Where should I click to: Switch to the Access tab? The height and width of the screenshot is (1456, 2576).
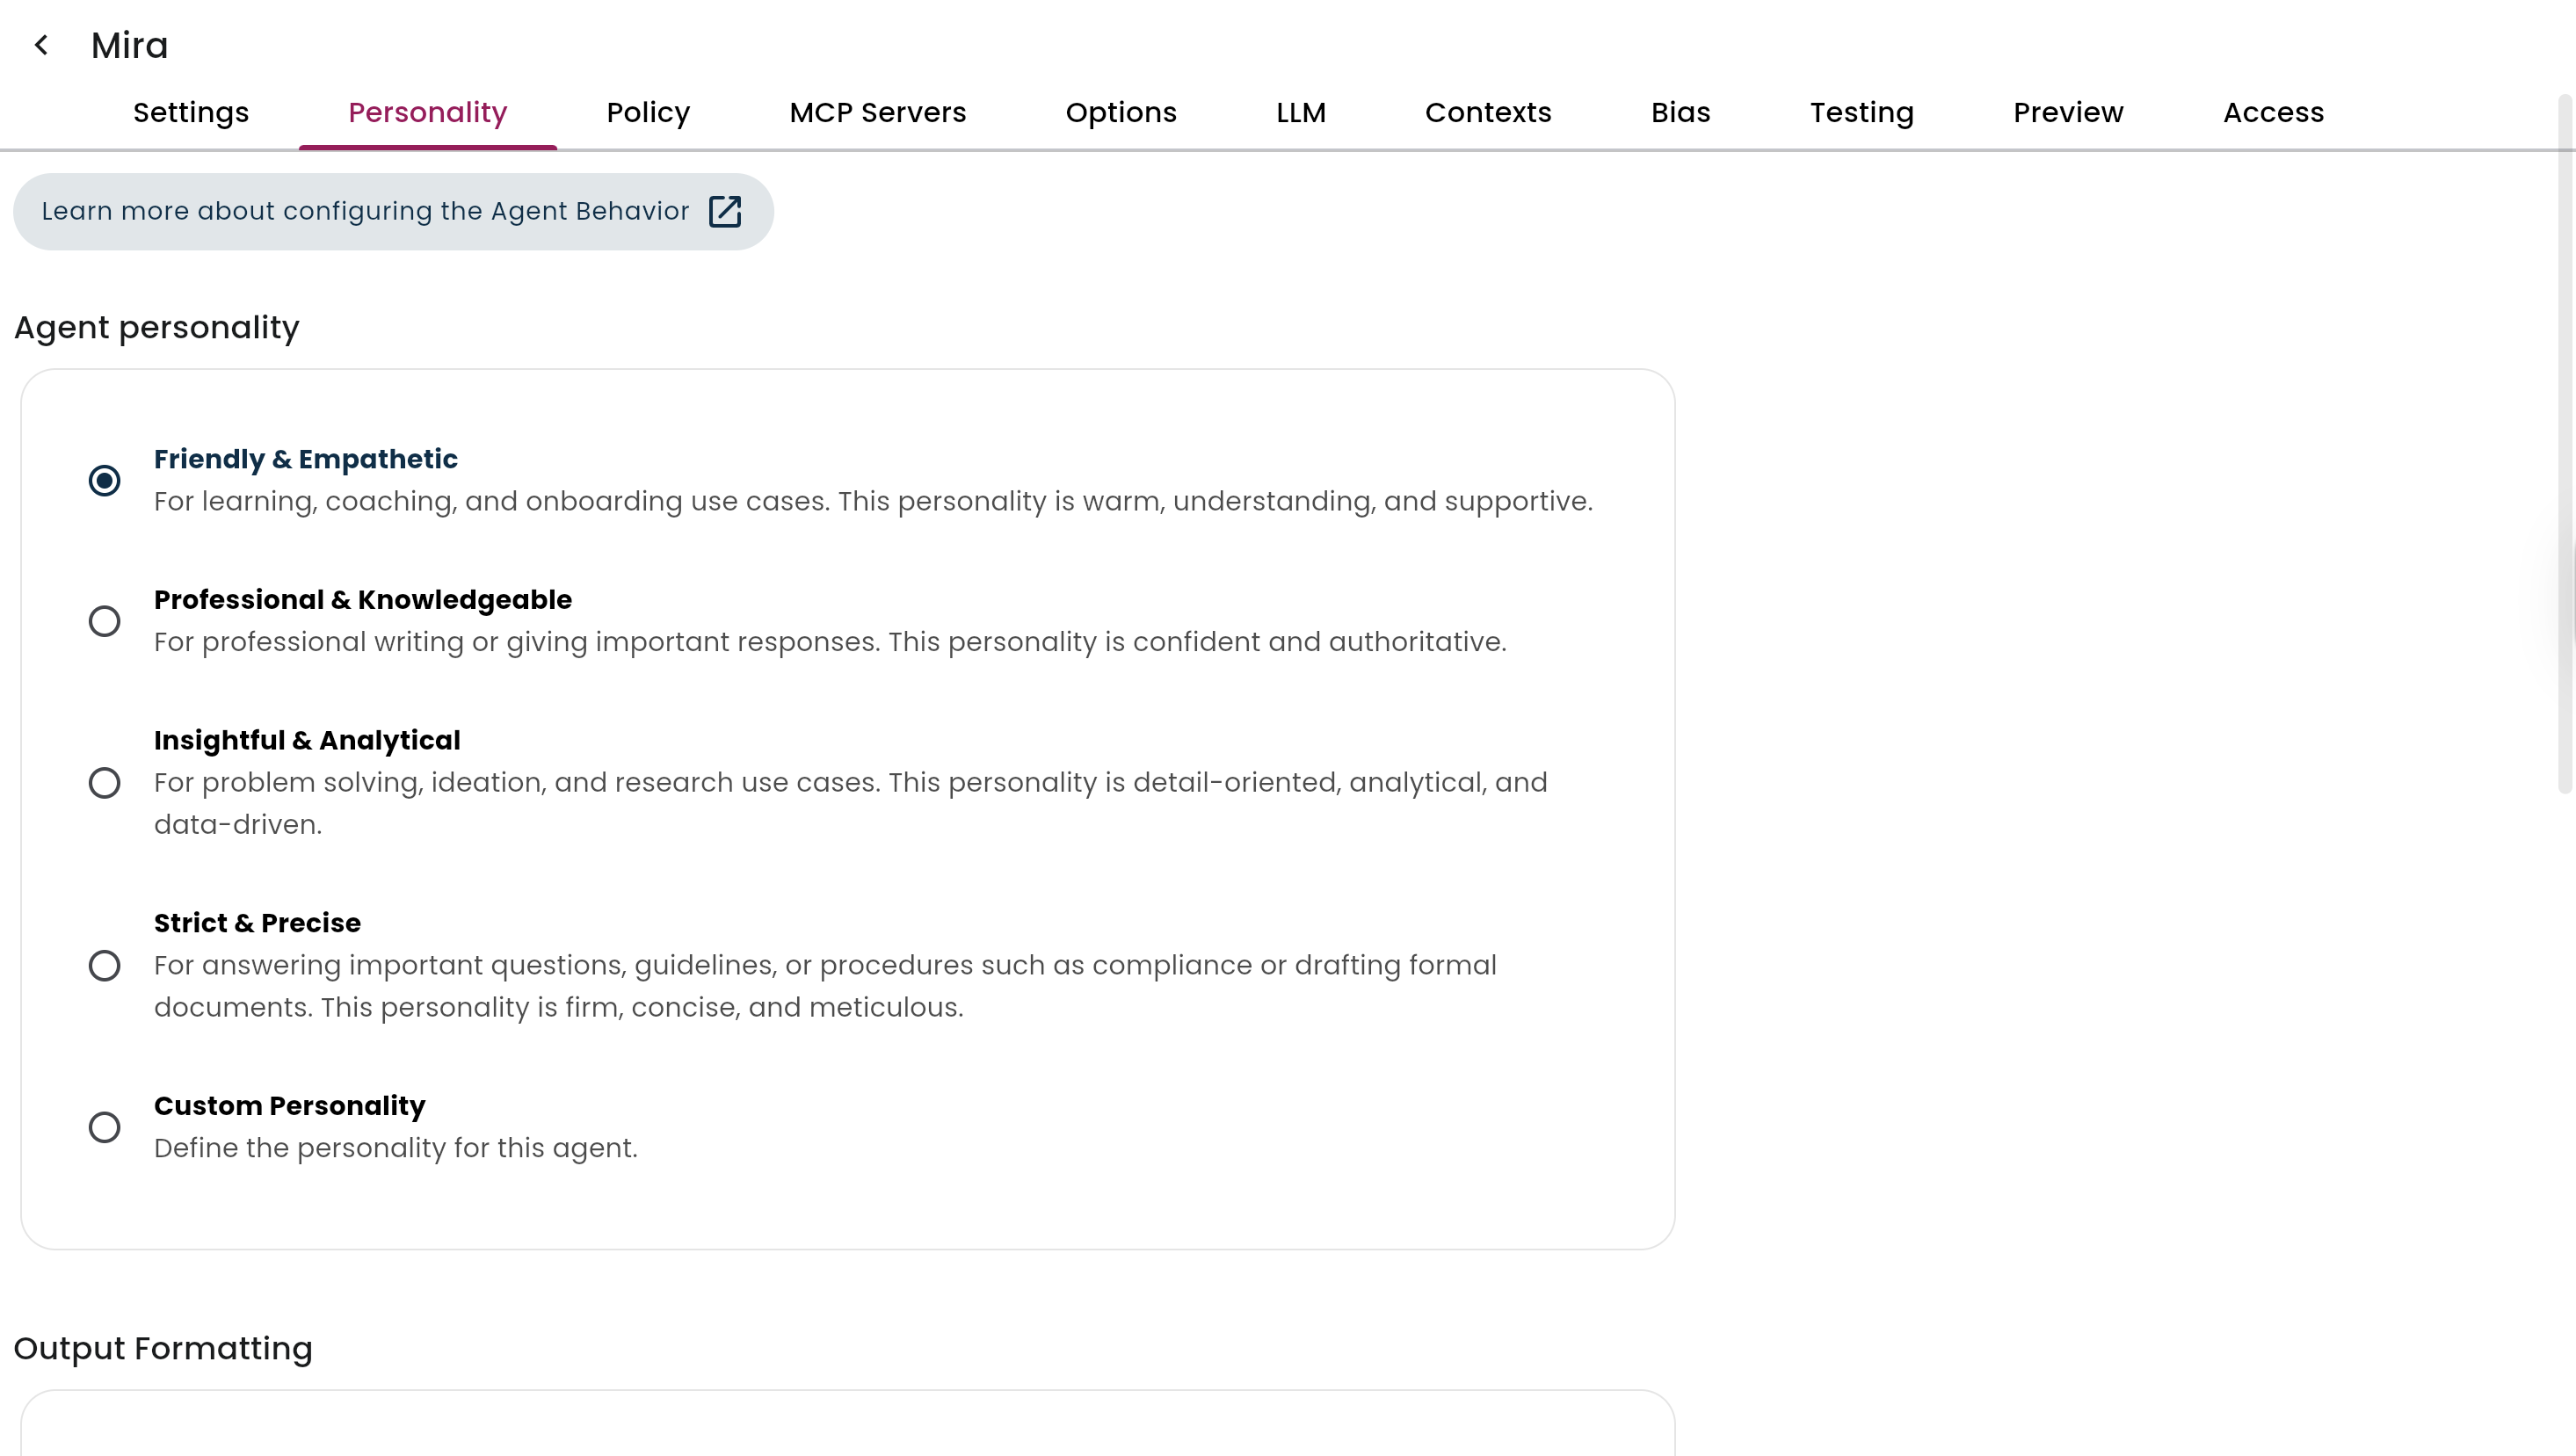tap(2273, 113)
